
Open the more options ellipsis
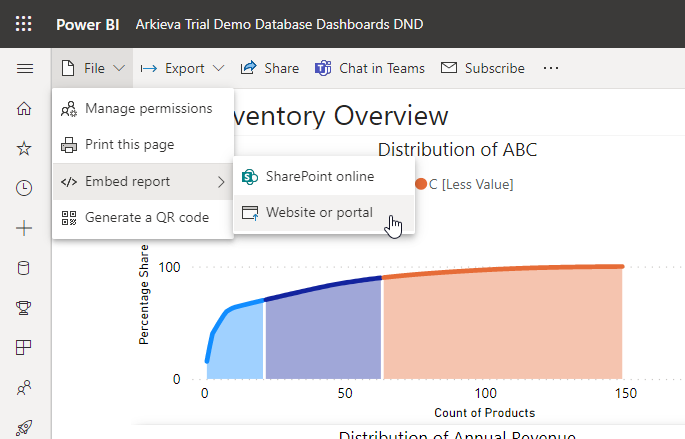(551, 68)
